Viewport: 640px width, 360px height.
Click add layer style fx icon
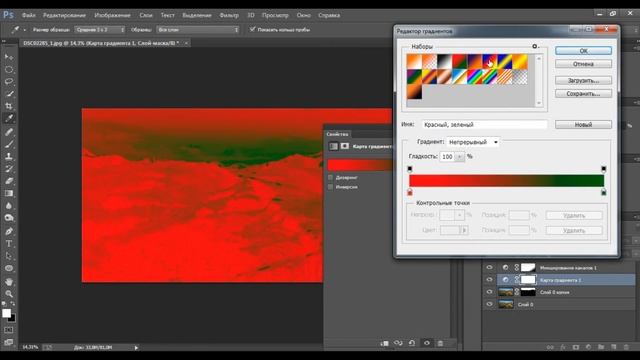(563, 347)
